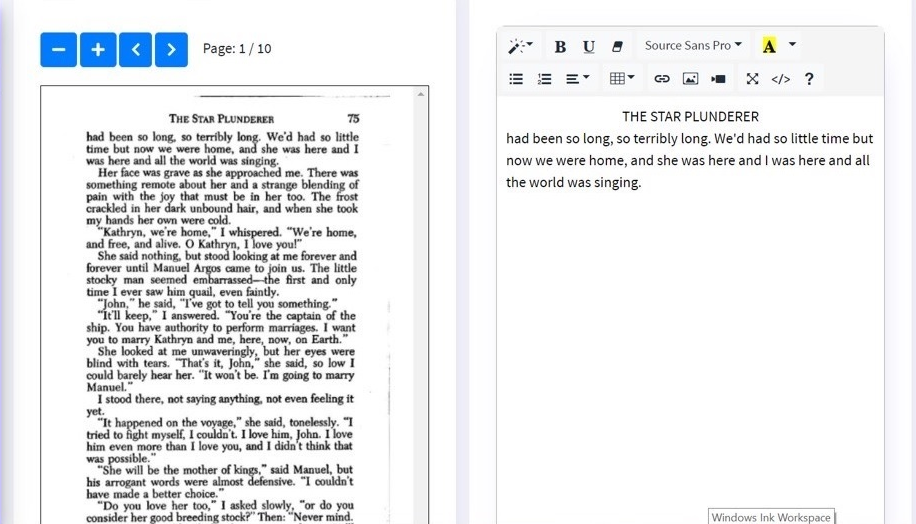Click the page indicator 'Page: 1 / 10'
This screenshot has height=524, width=916.
point(237,49)
